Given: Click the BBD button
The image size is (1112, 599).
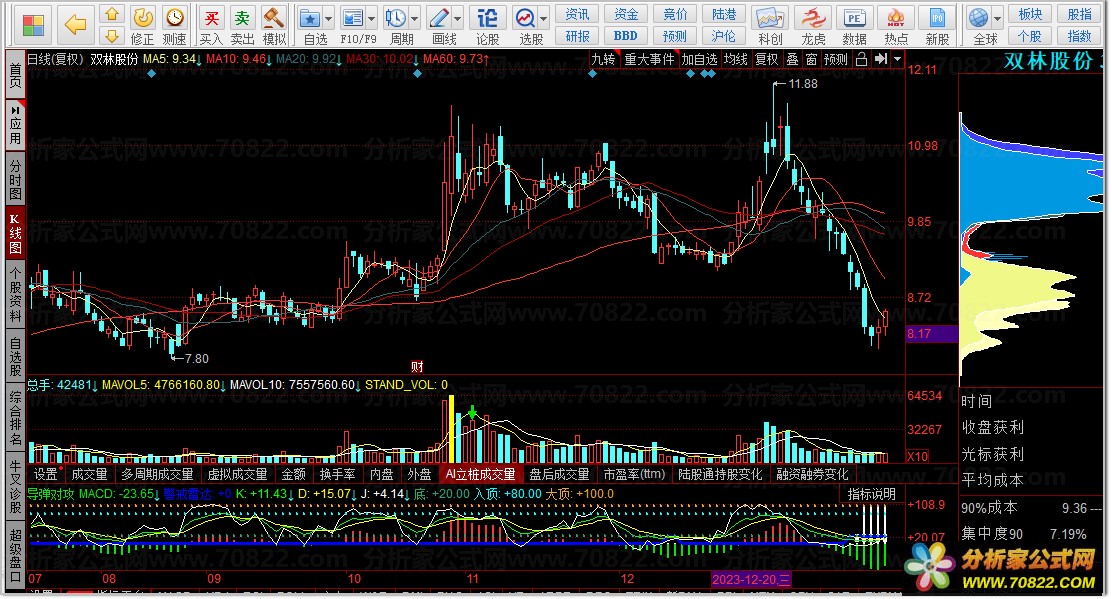Looking at the screenshot, I should 626,36.
